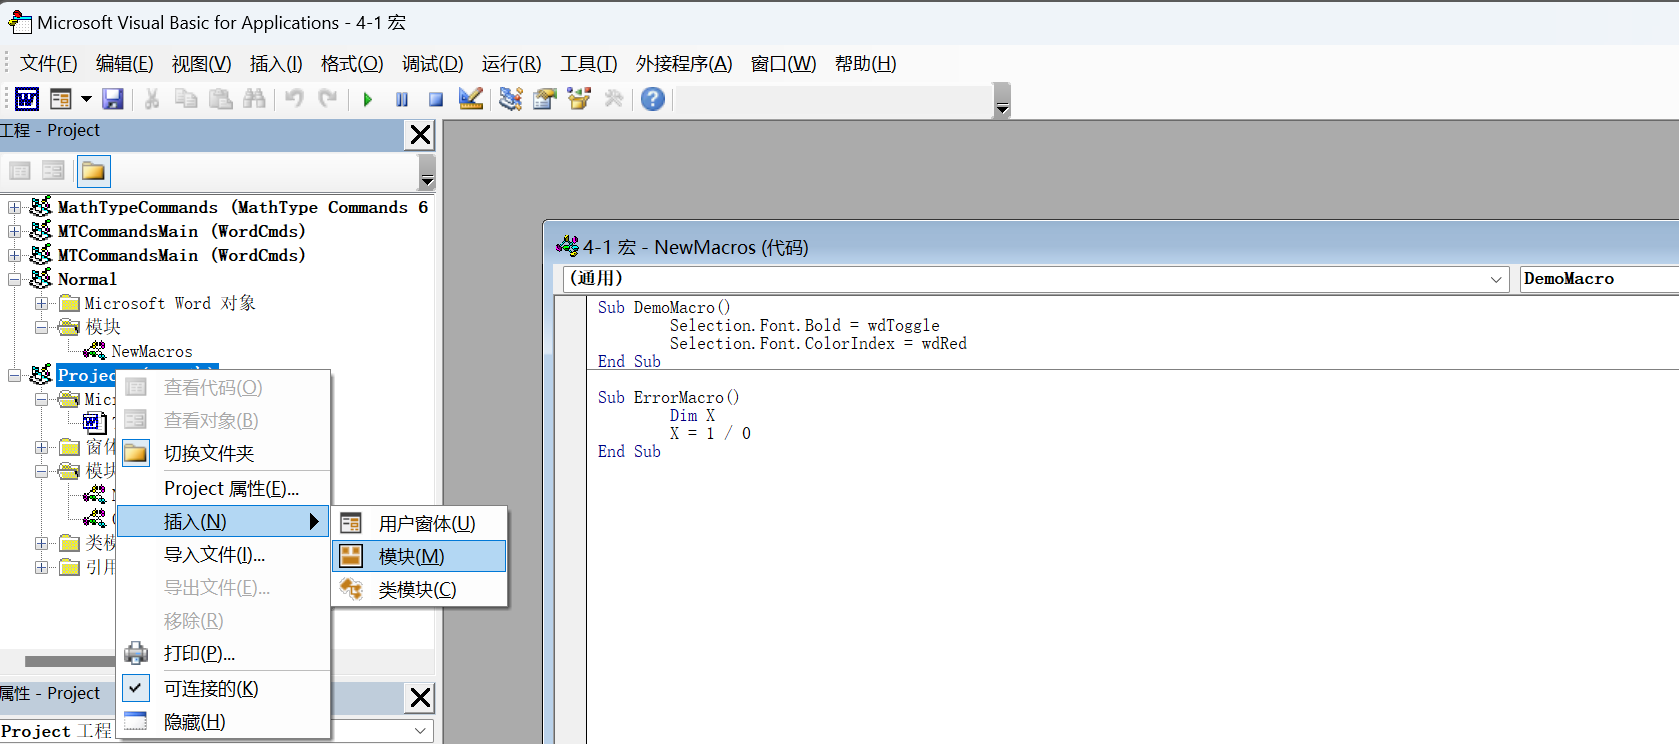Collapse the highlighted Project node
This screenshot has height=744, width=1679.
[14, 376]
